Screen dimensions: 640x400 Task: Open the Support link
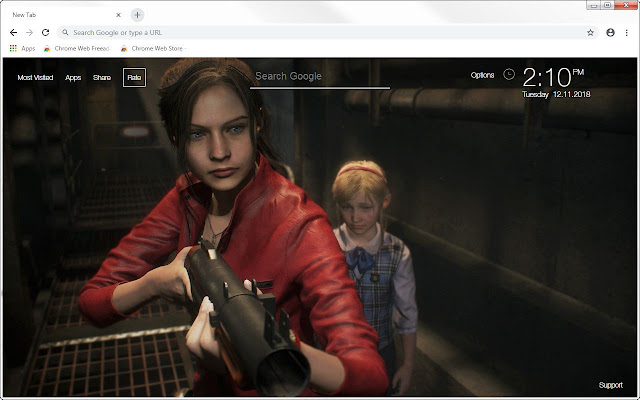tap(611, 385)
